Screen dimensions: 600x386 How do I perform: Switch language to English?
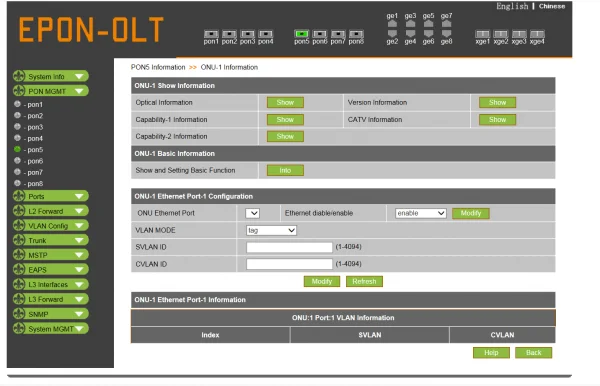click(x=512, y=6)
